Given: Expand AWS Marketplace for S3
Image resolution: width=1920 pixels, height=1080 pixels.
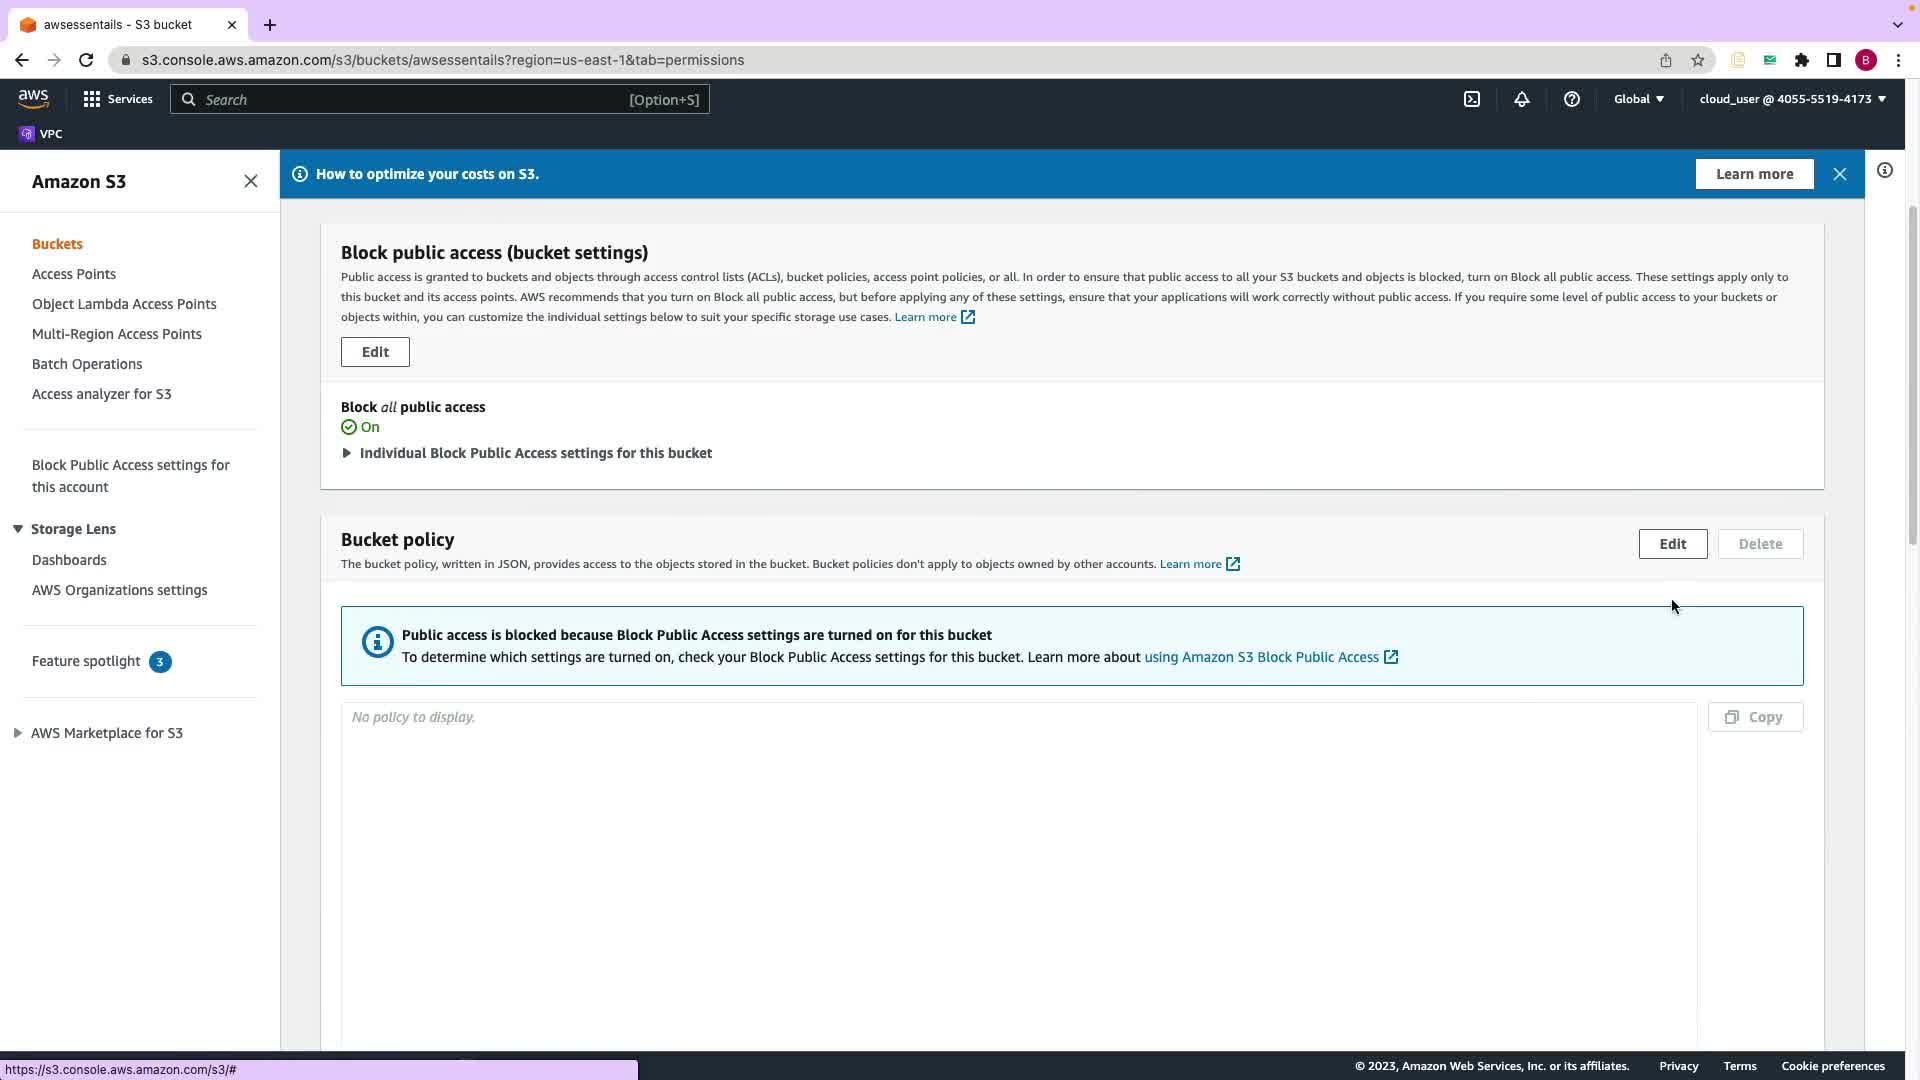Looking at the screenshot, I should [x=18, y=733].
